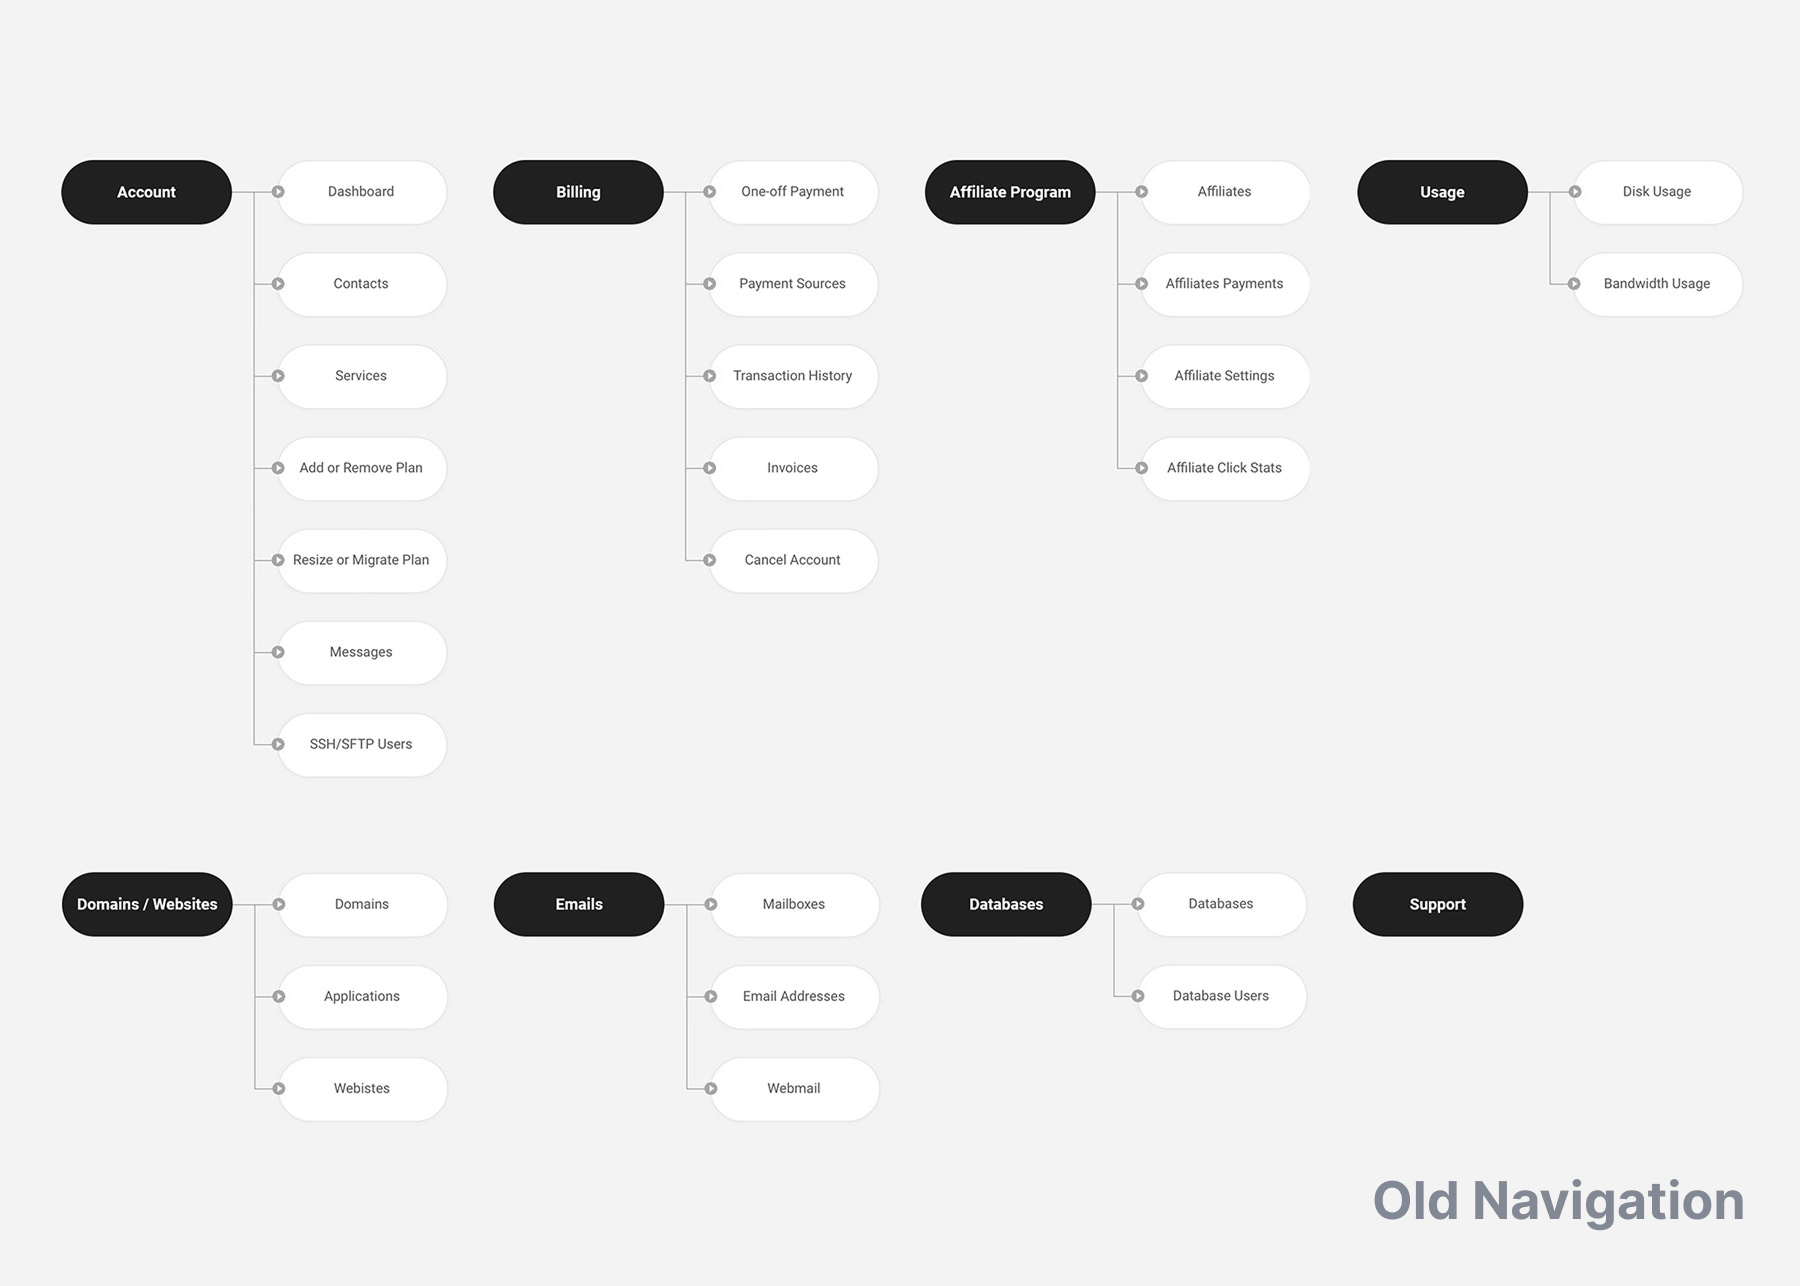1800x1286 pixels.
Task: Click the arrow marker before Applications
Action: click(x=279, y=996)
